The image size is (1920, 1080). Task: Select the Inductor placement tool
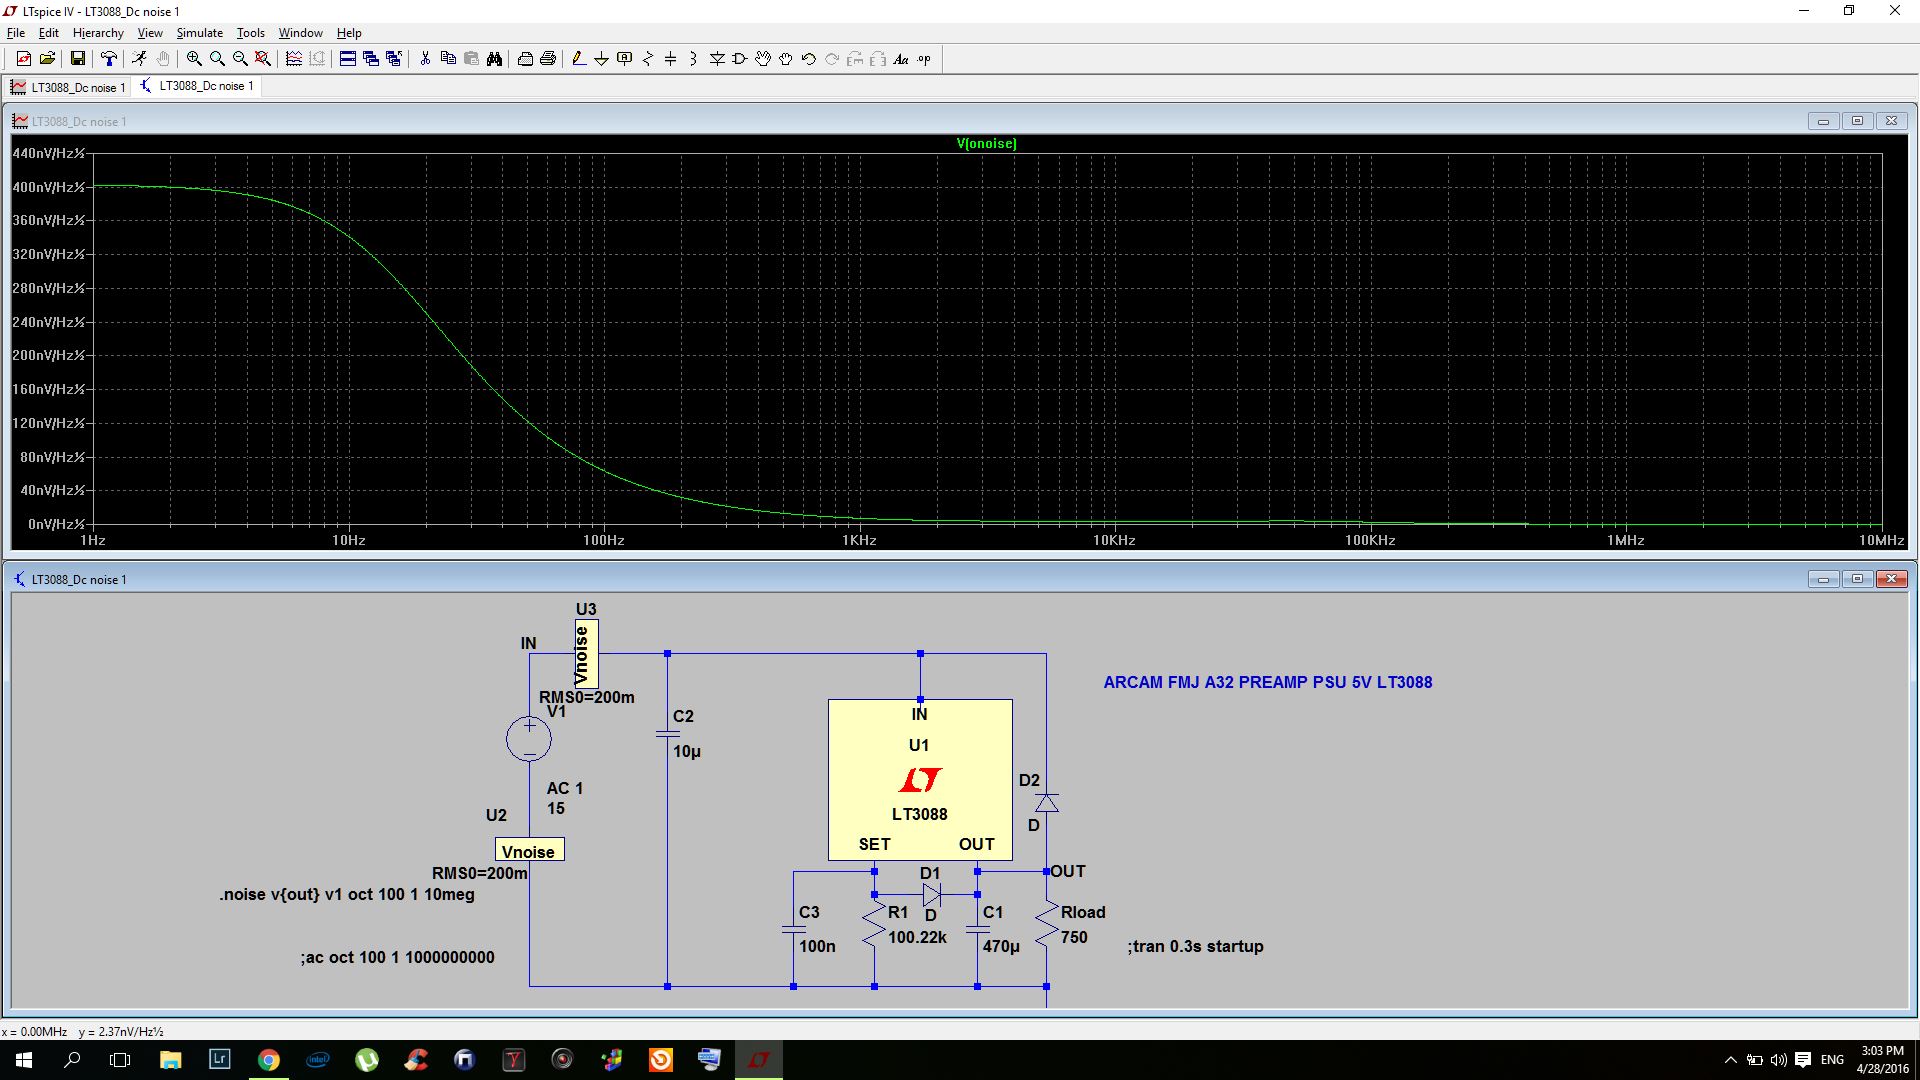click(694, 59)
